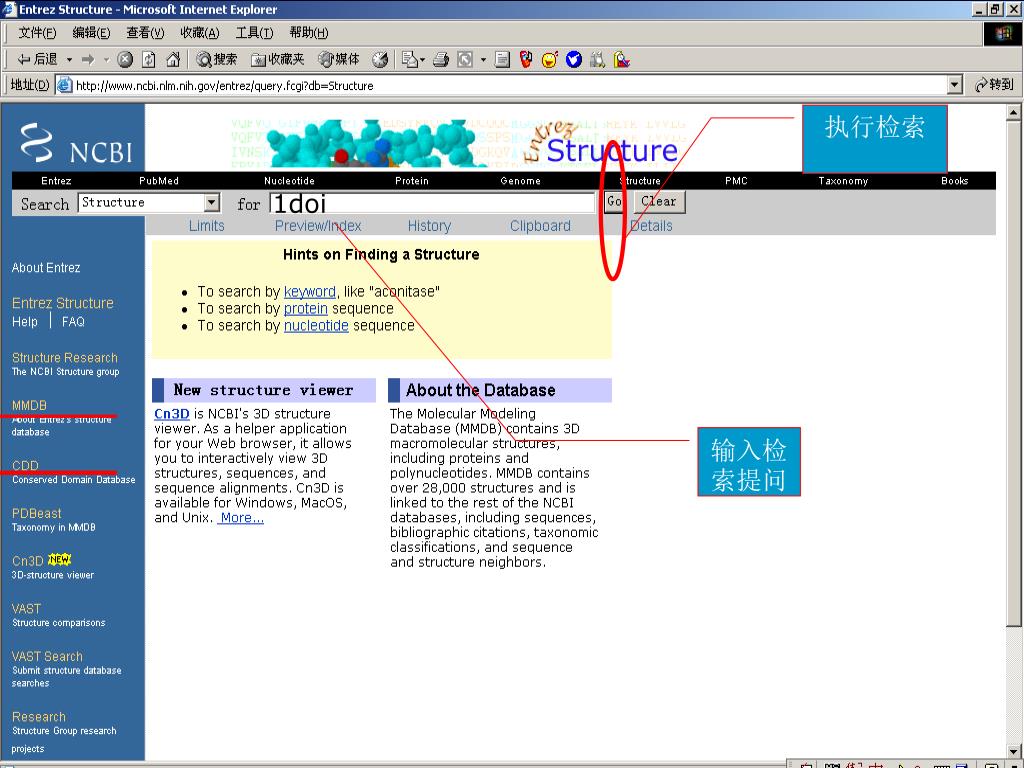Open the Forward button history dropdown arrow
Image resolution: width=1024 pixels, height=768 pixels.
pos(106,59)
